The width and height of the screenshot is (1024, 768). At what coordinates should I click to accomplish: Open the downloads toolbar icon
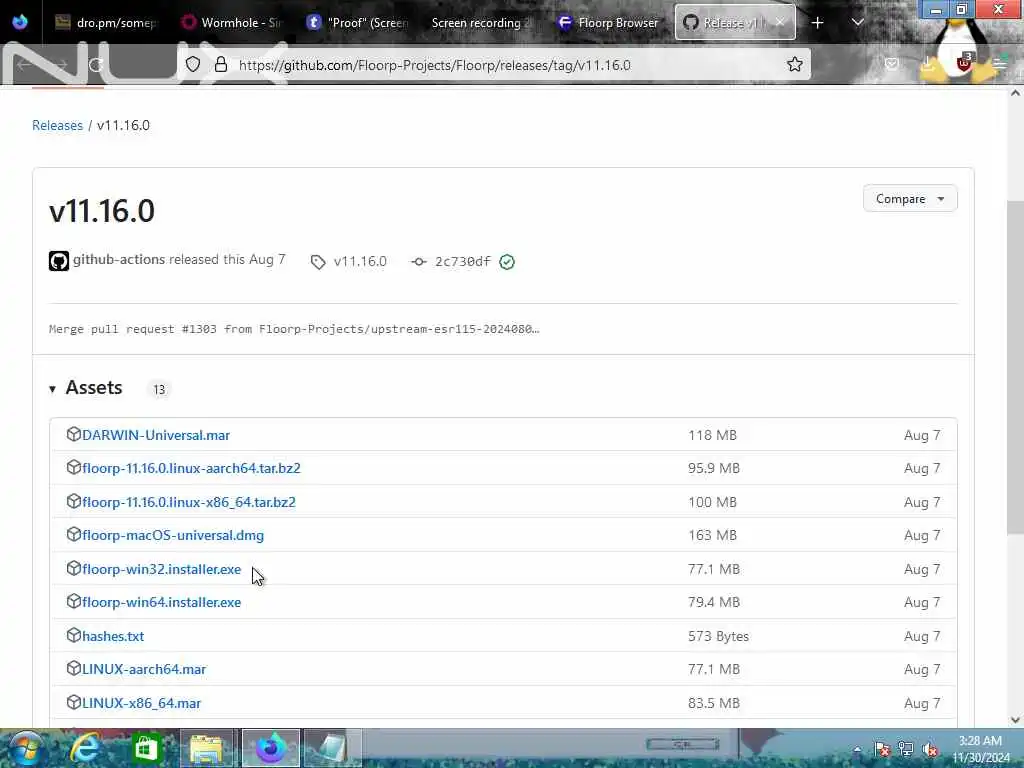tap(928, 64)
